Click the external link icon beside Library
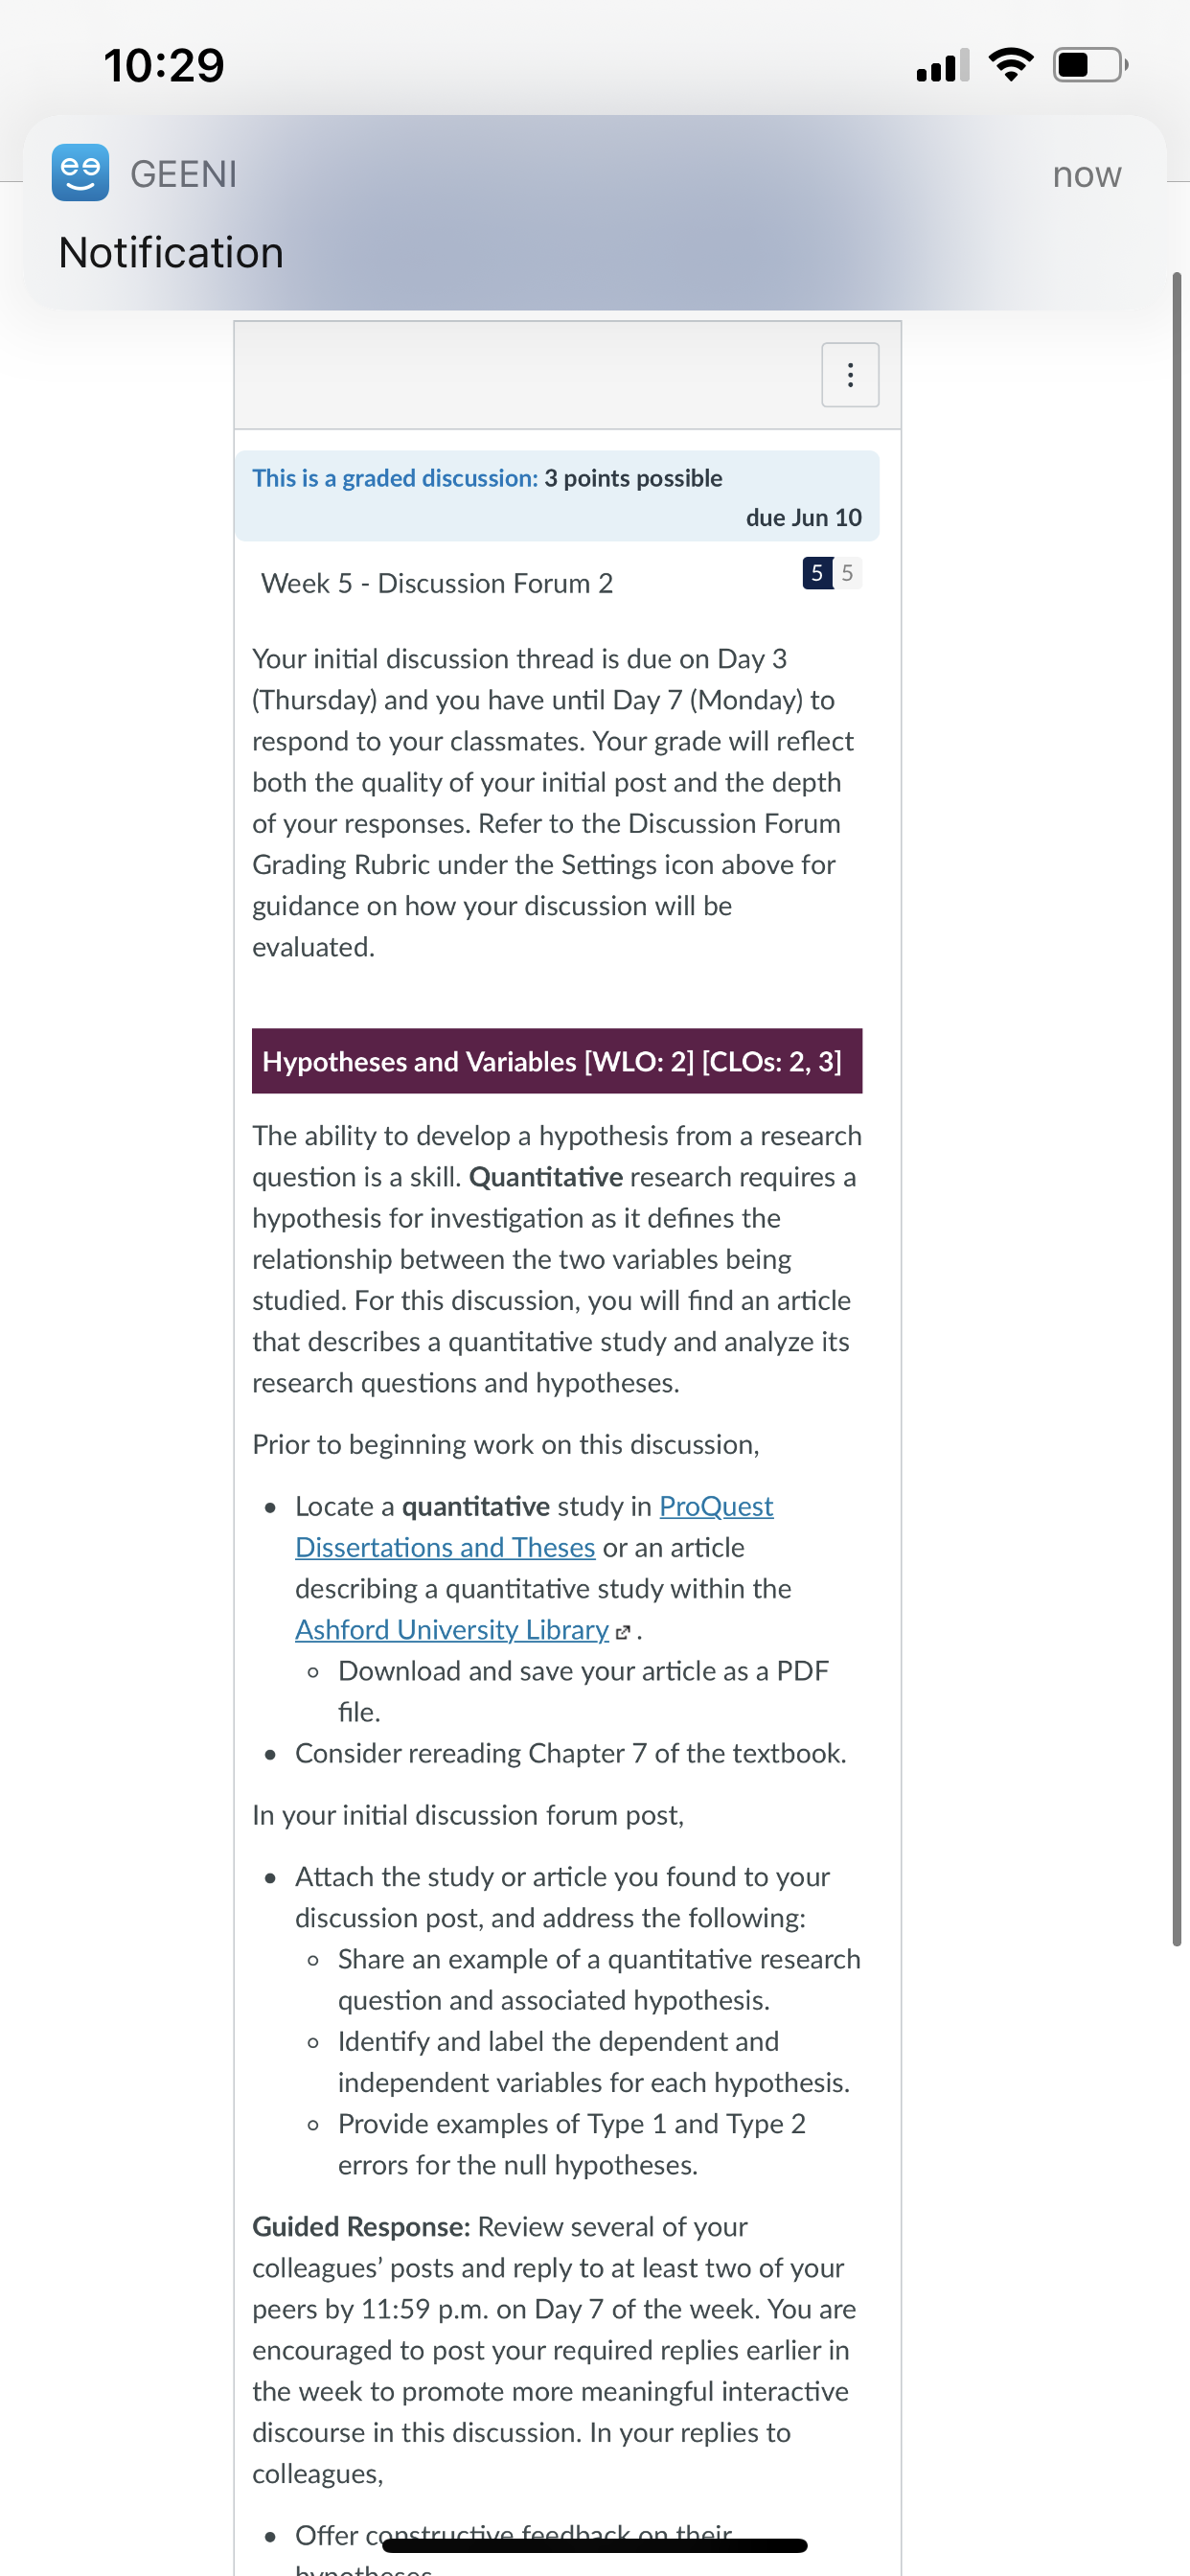This screenshot has width=1190, height=2576. coord(623,1632)
